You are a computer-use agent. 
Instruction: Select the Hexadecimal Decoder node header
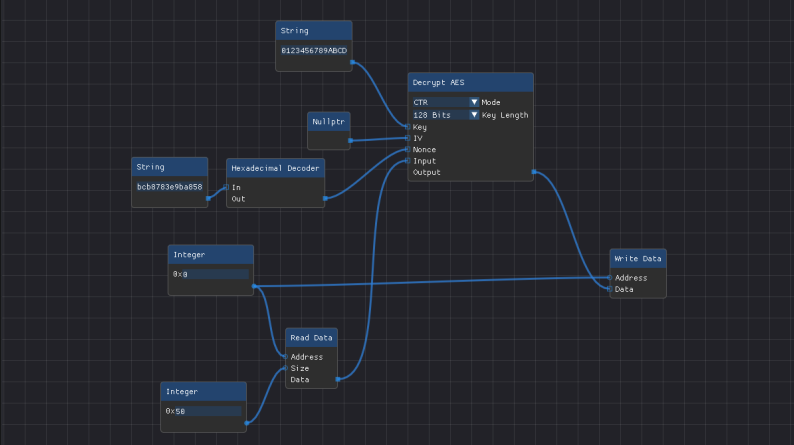(x=275, y=168)
